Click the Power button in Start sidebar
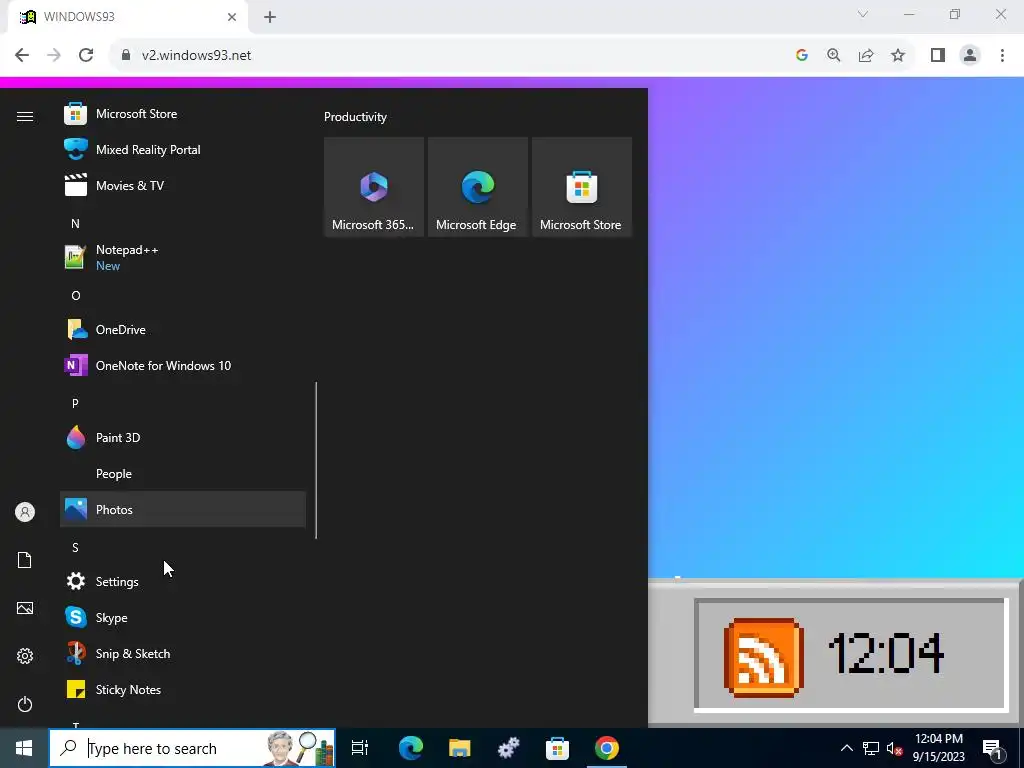Viewport: 1024px width, 768px height. click(x=25, y=704)
